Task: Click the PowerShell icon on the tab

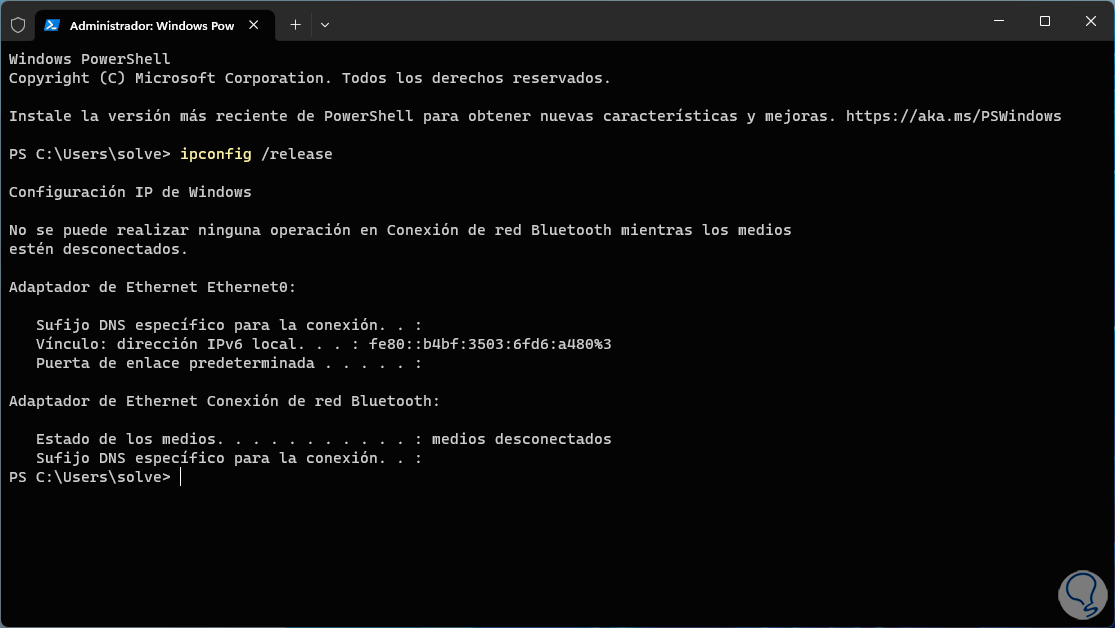Action: pos(51,25)
